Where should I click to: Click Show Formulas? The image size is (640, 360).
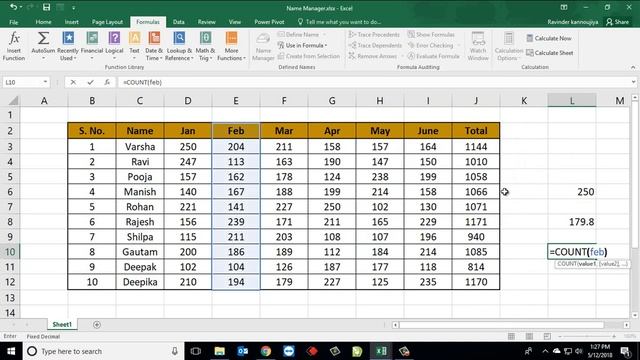[431, 35]
